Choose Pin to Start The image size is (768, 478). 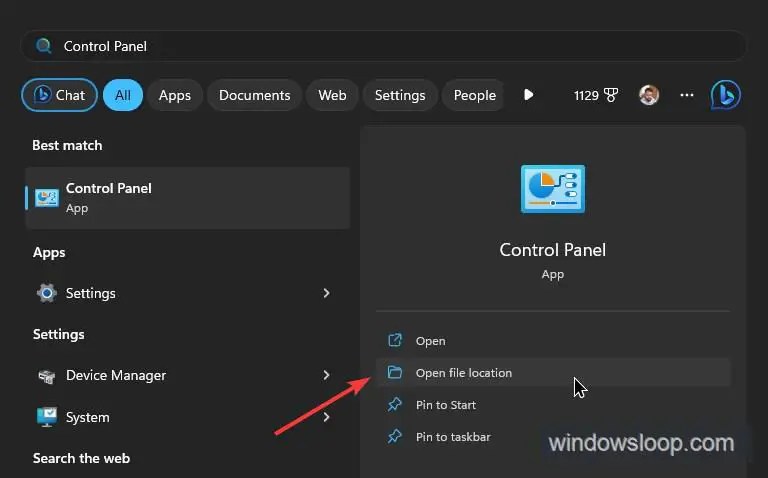pyautogui.click(x=553, y=405)
